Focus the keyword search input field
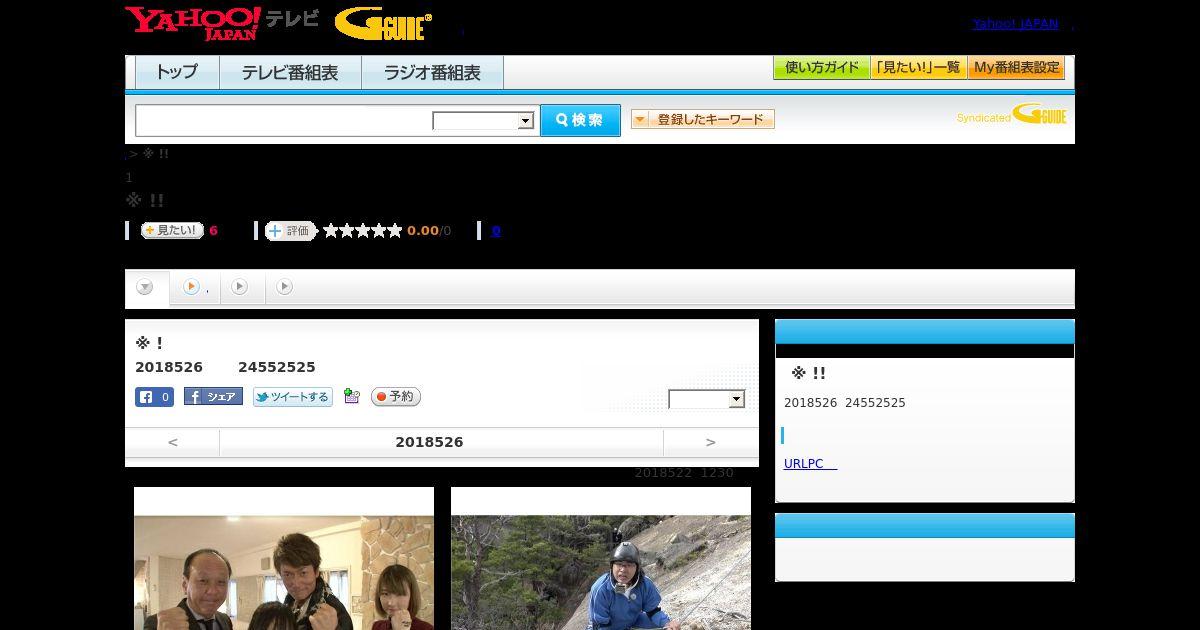Screen dimensions: 1200x630 point(284,121)
